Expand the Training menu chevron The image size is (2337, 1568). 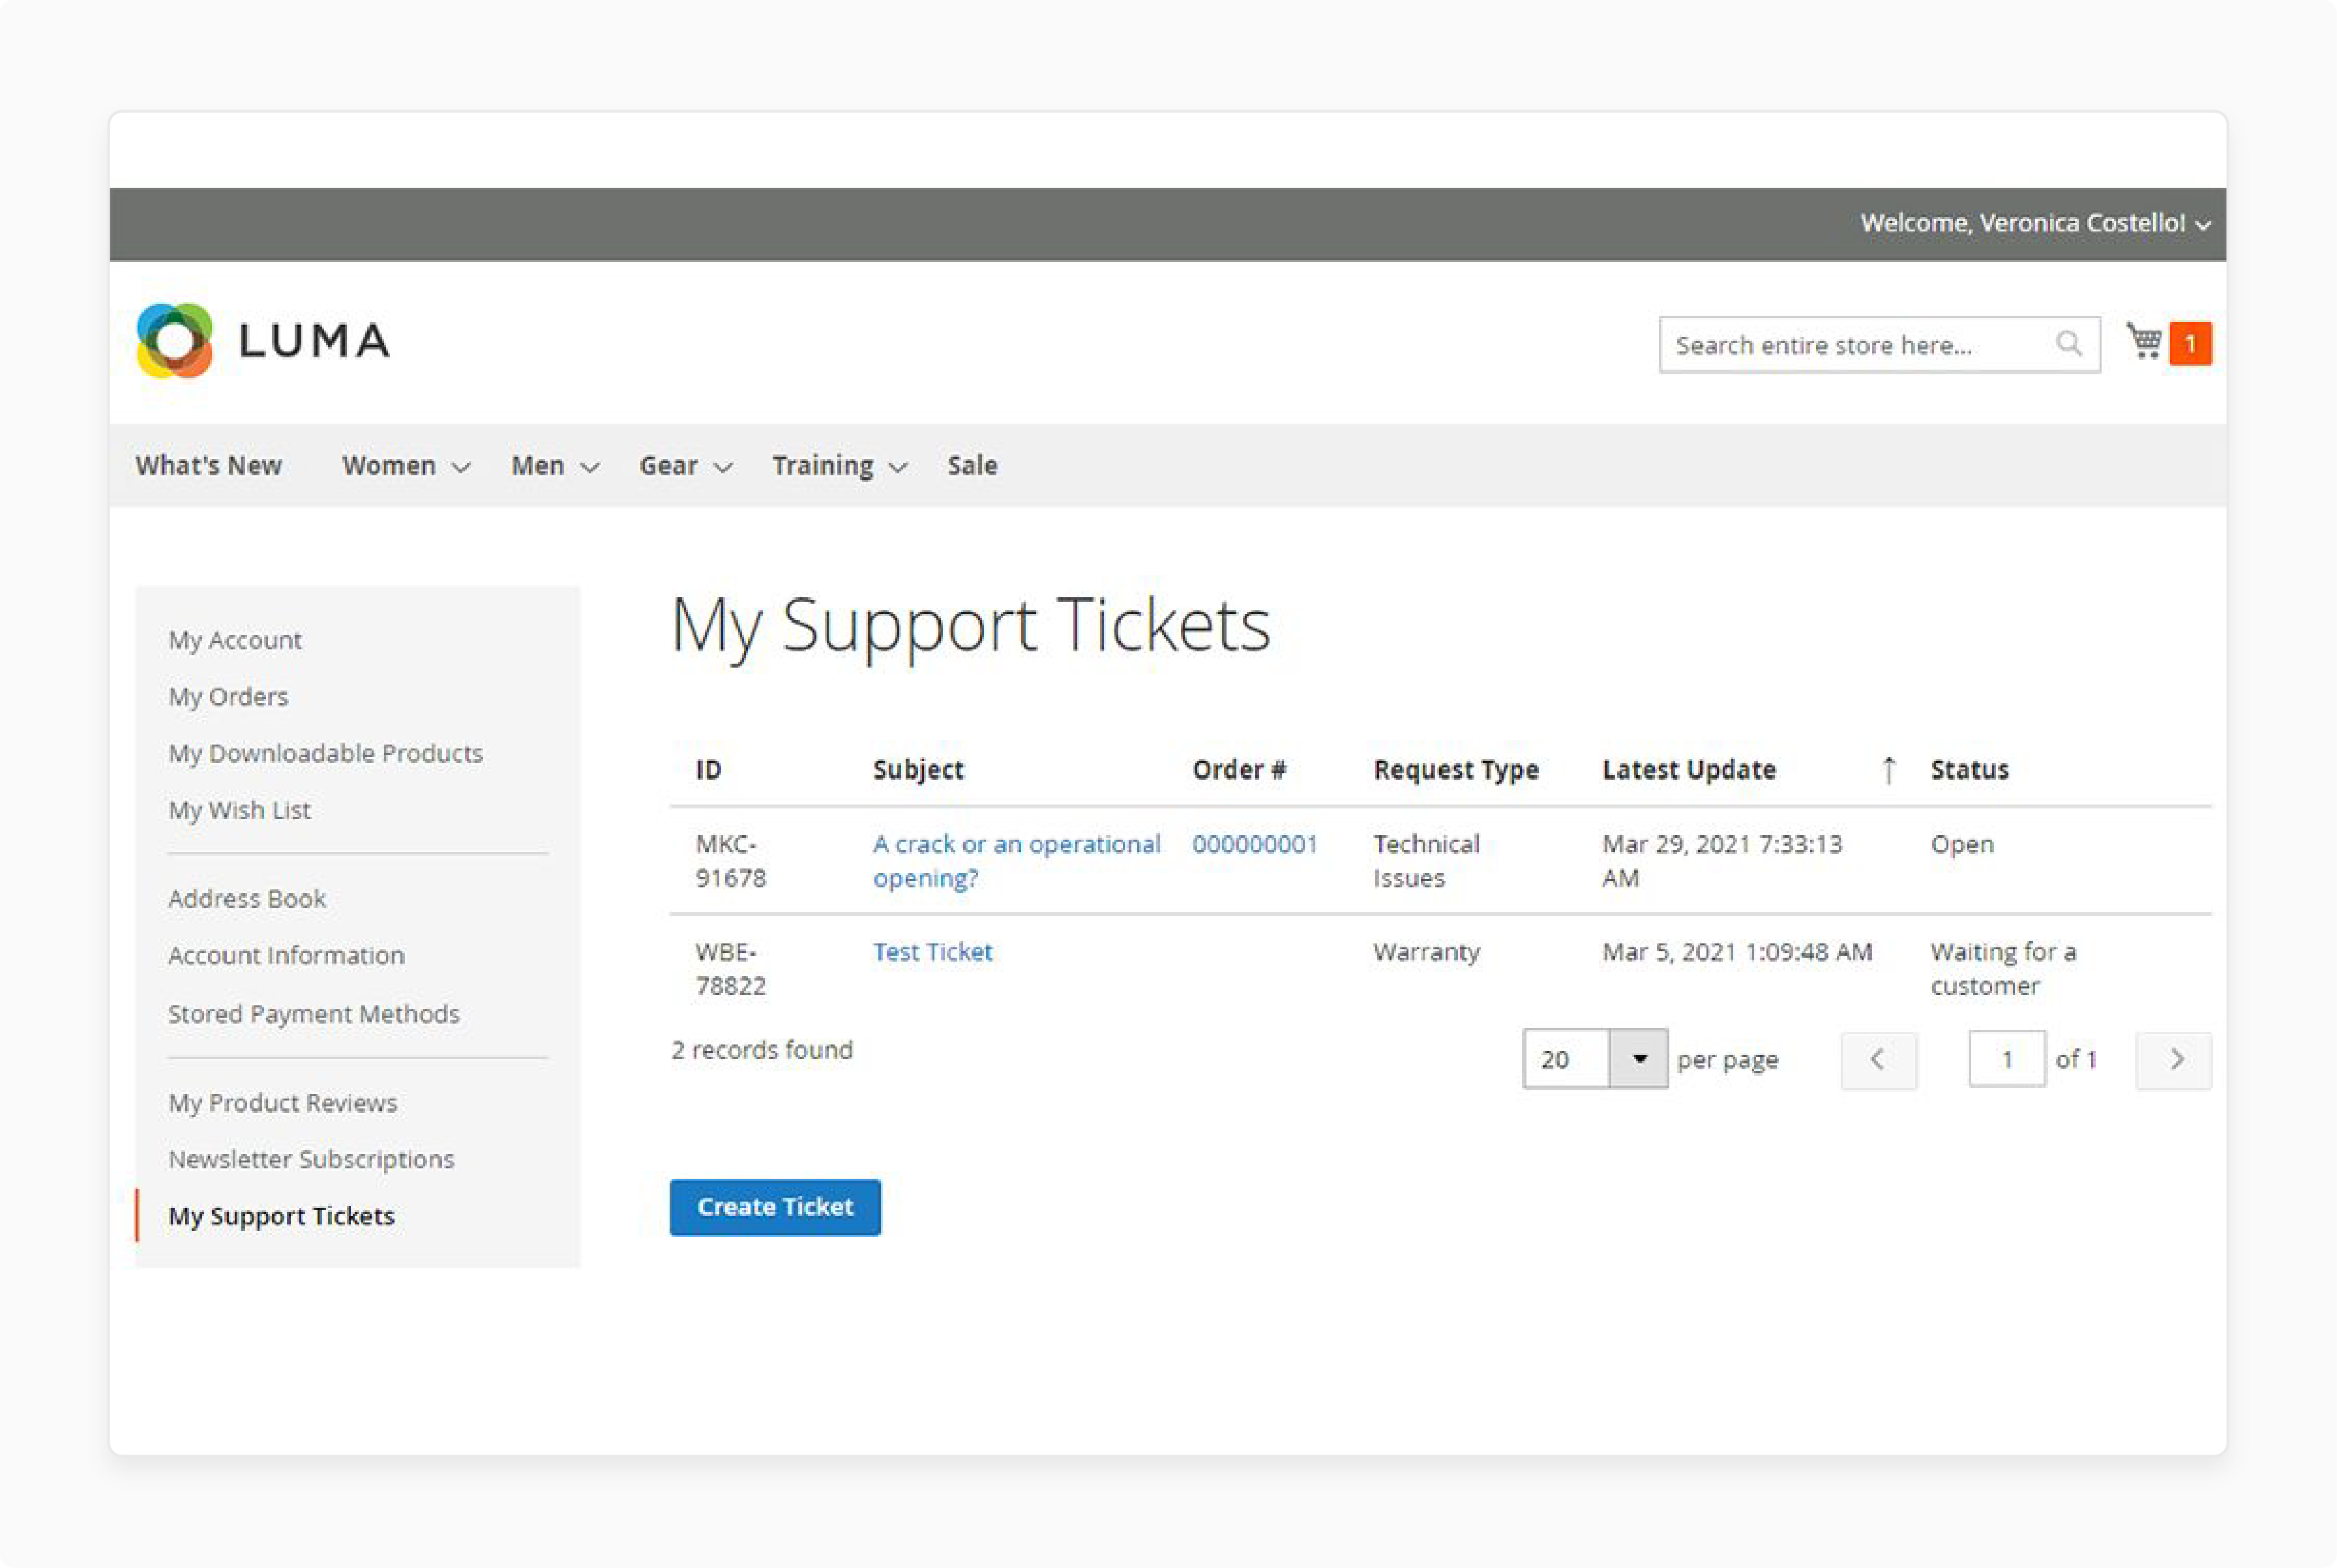898,467
